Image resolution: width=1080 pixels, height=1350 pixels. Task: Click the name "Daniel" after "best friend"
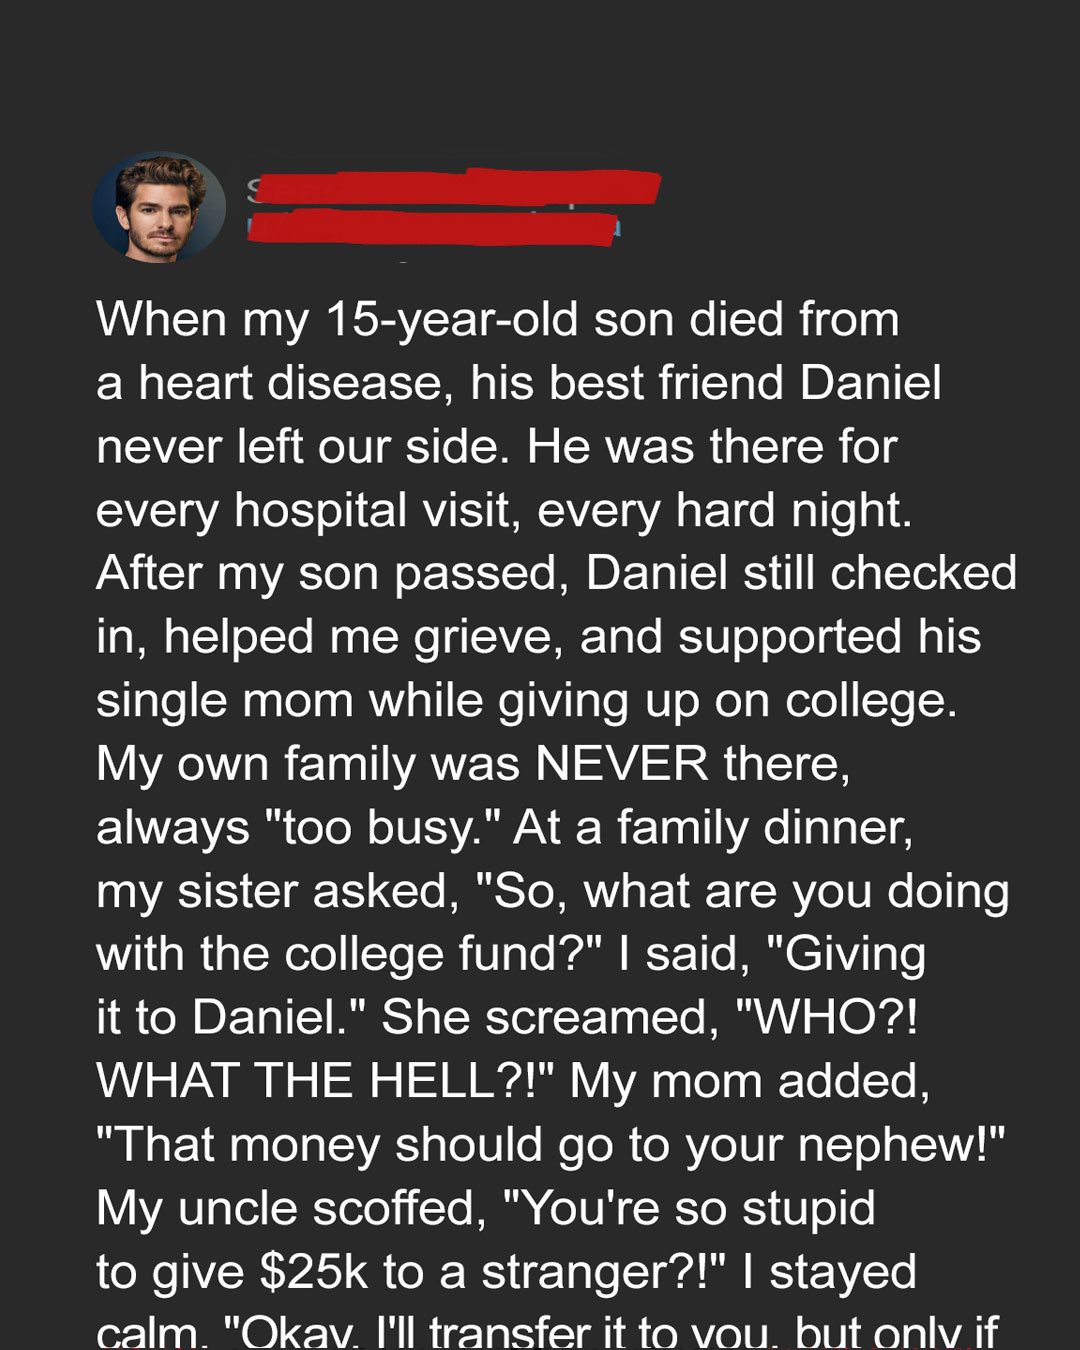click(x=870, y=383)
